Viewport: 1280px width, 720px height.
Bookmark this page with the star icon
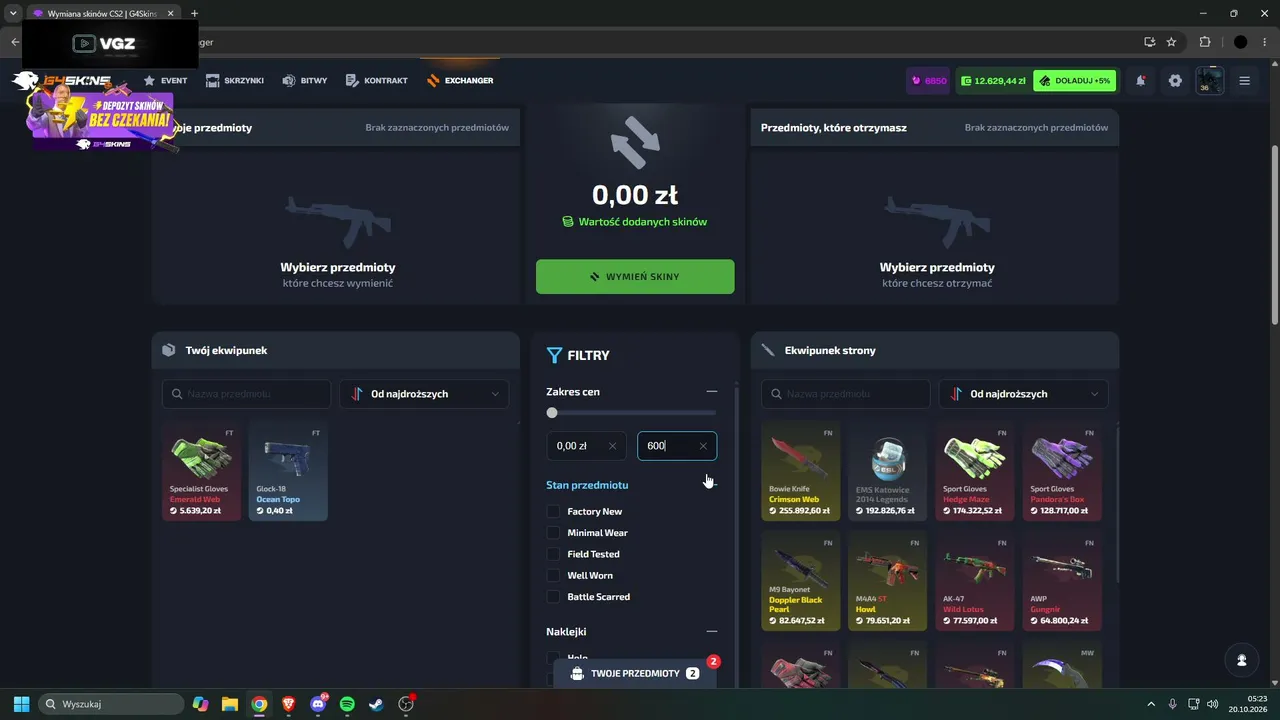click(x=1171, y=42)
